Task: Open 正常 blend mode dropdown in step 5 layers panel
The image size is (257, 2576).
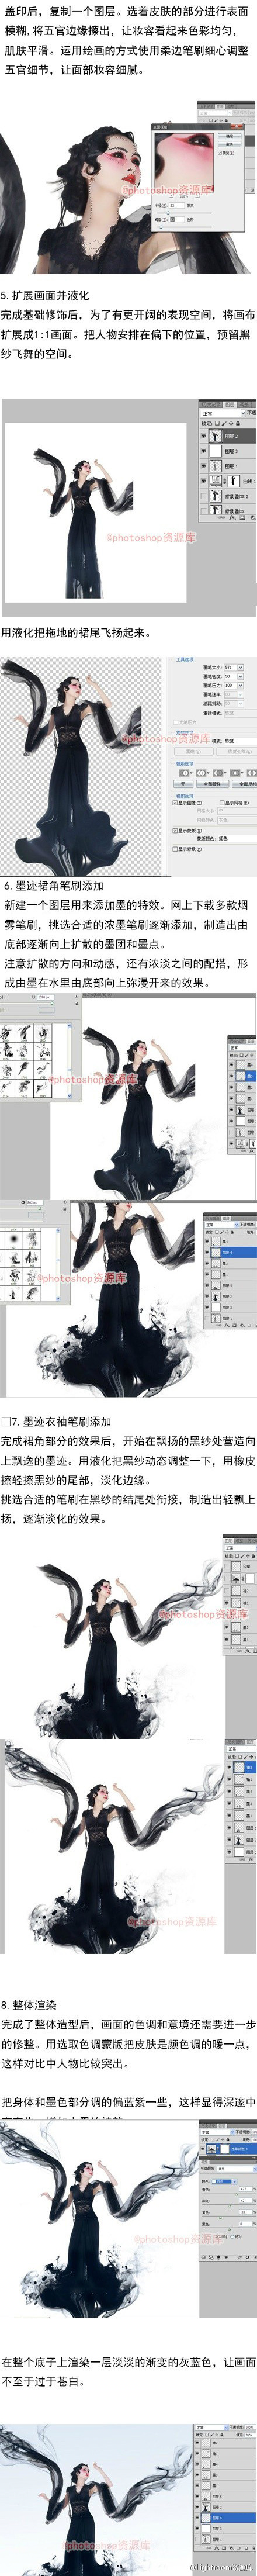Action: [223, 413]
